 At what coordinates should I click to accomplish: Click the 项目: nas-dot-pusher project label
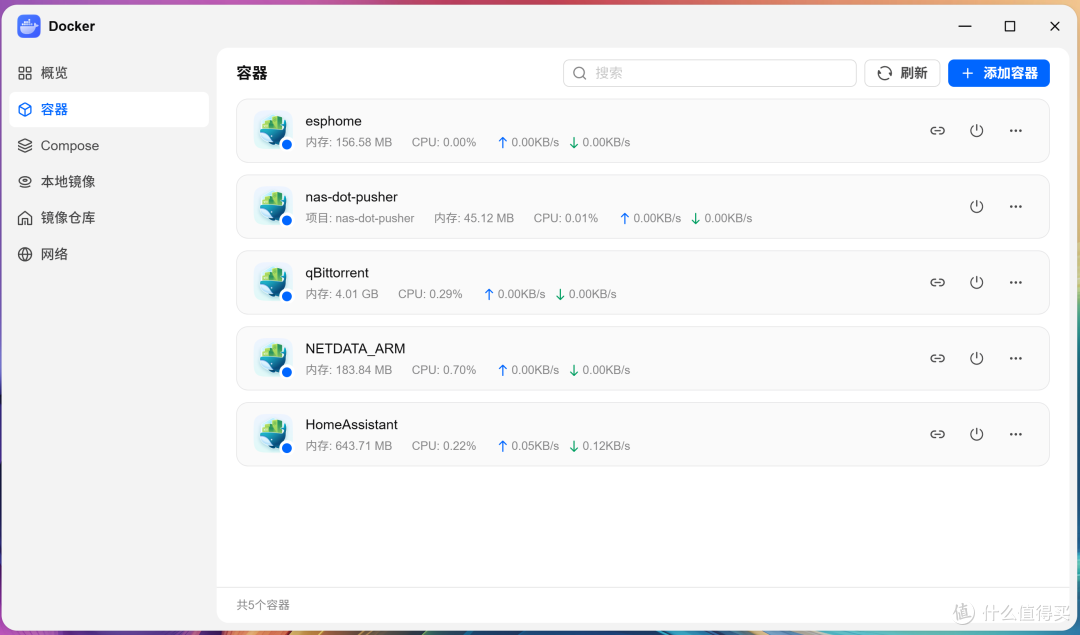(360, 218)
